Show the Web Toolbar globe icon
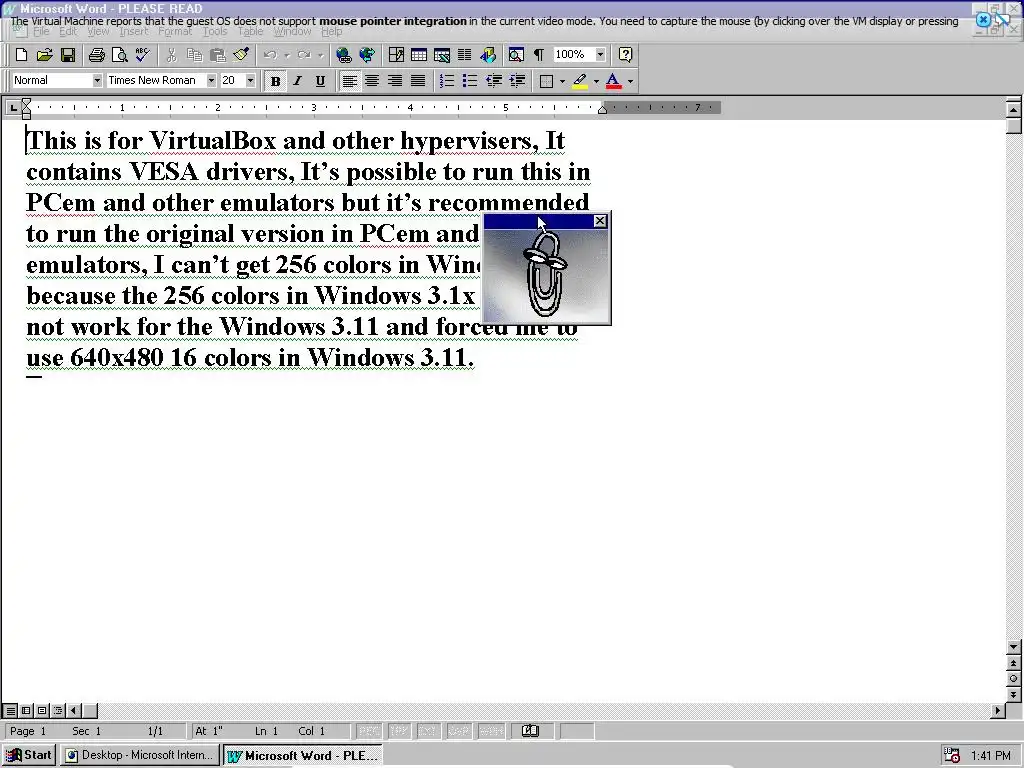This screenshot has height=768, width=1024. coord(367,55)
